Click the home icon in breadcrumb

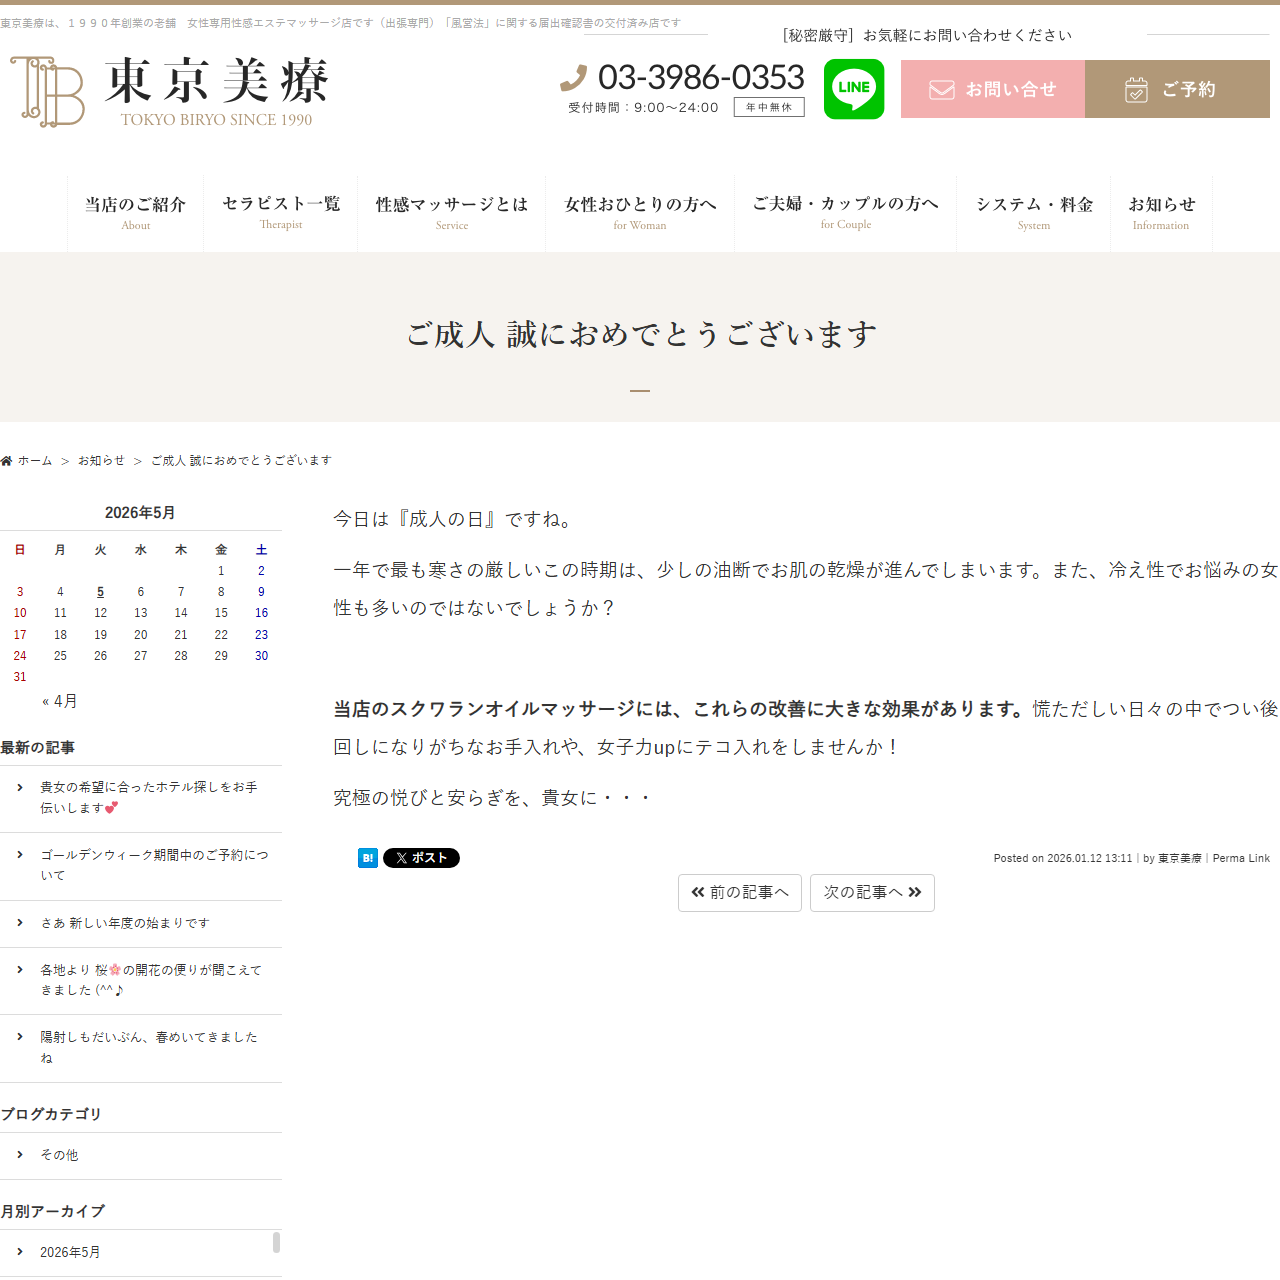point(6,461)
